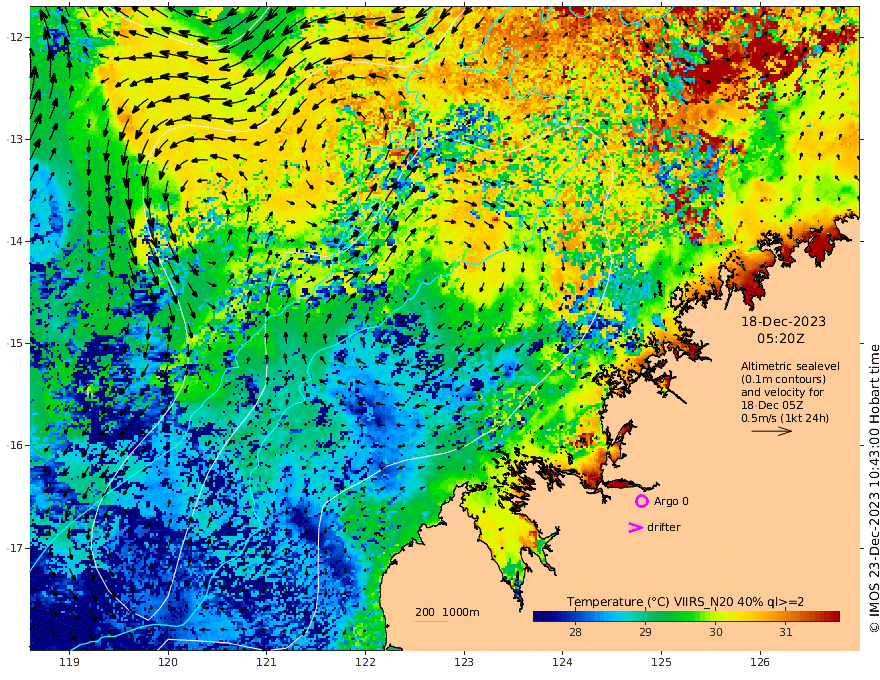Image resolution: width=880 pixels, height=680 pixels.
Task: Click the latitude axis label '-15'
Action: (x=16, y=343)
